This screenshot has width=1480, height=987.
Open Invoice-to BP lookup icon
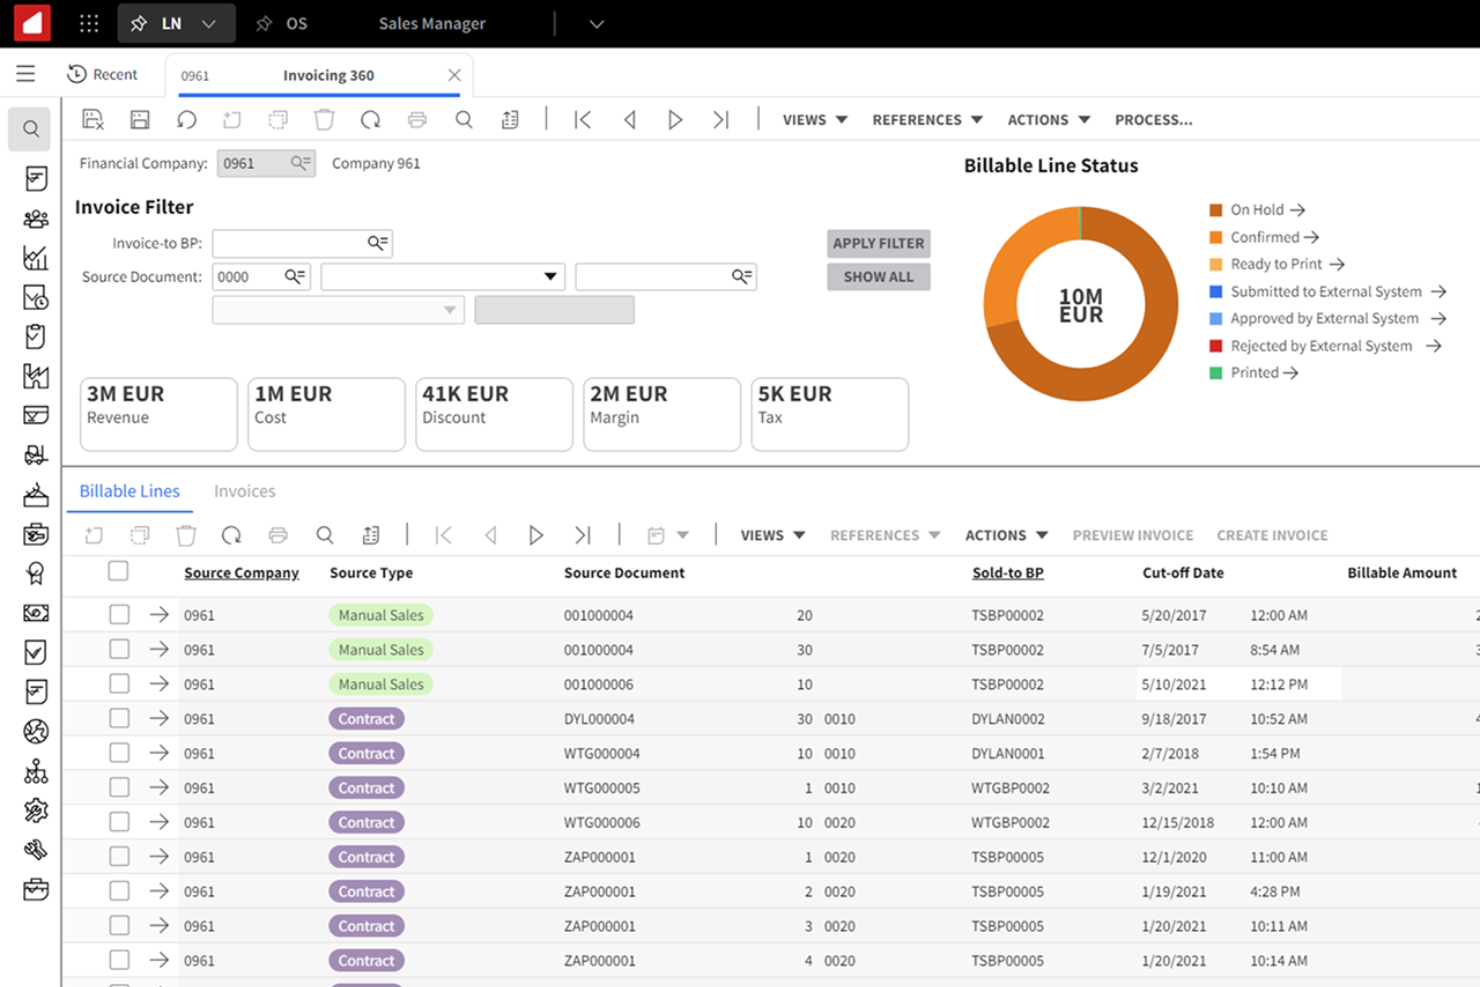pos(377,243)
